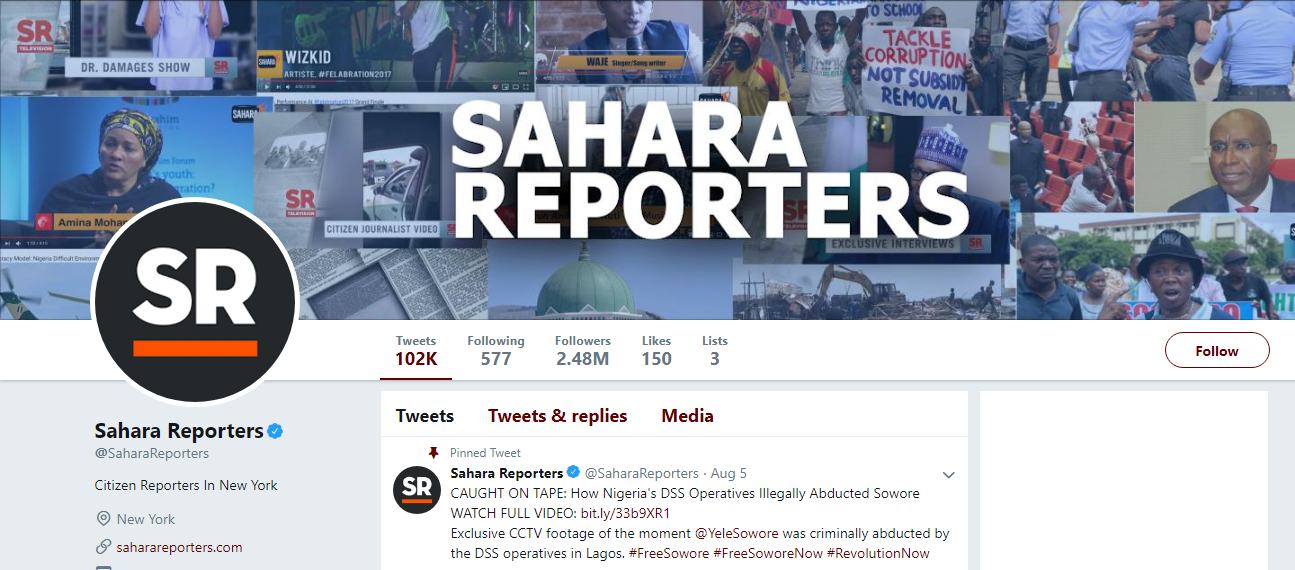The height and width of the screenshot is (570, 1295).
Task: Open the Lists 3 section
Action: 714,350
